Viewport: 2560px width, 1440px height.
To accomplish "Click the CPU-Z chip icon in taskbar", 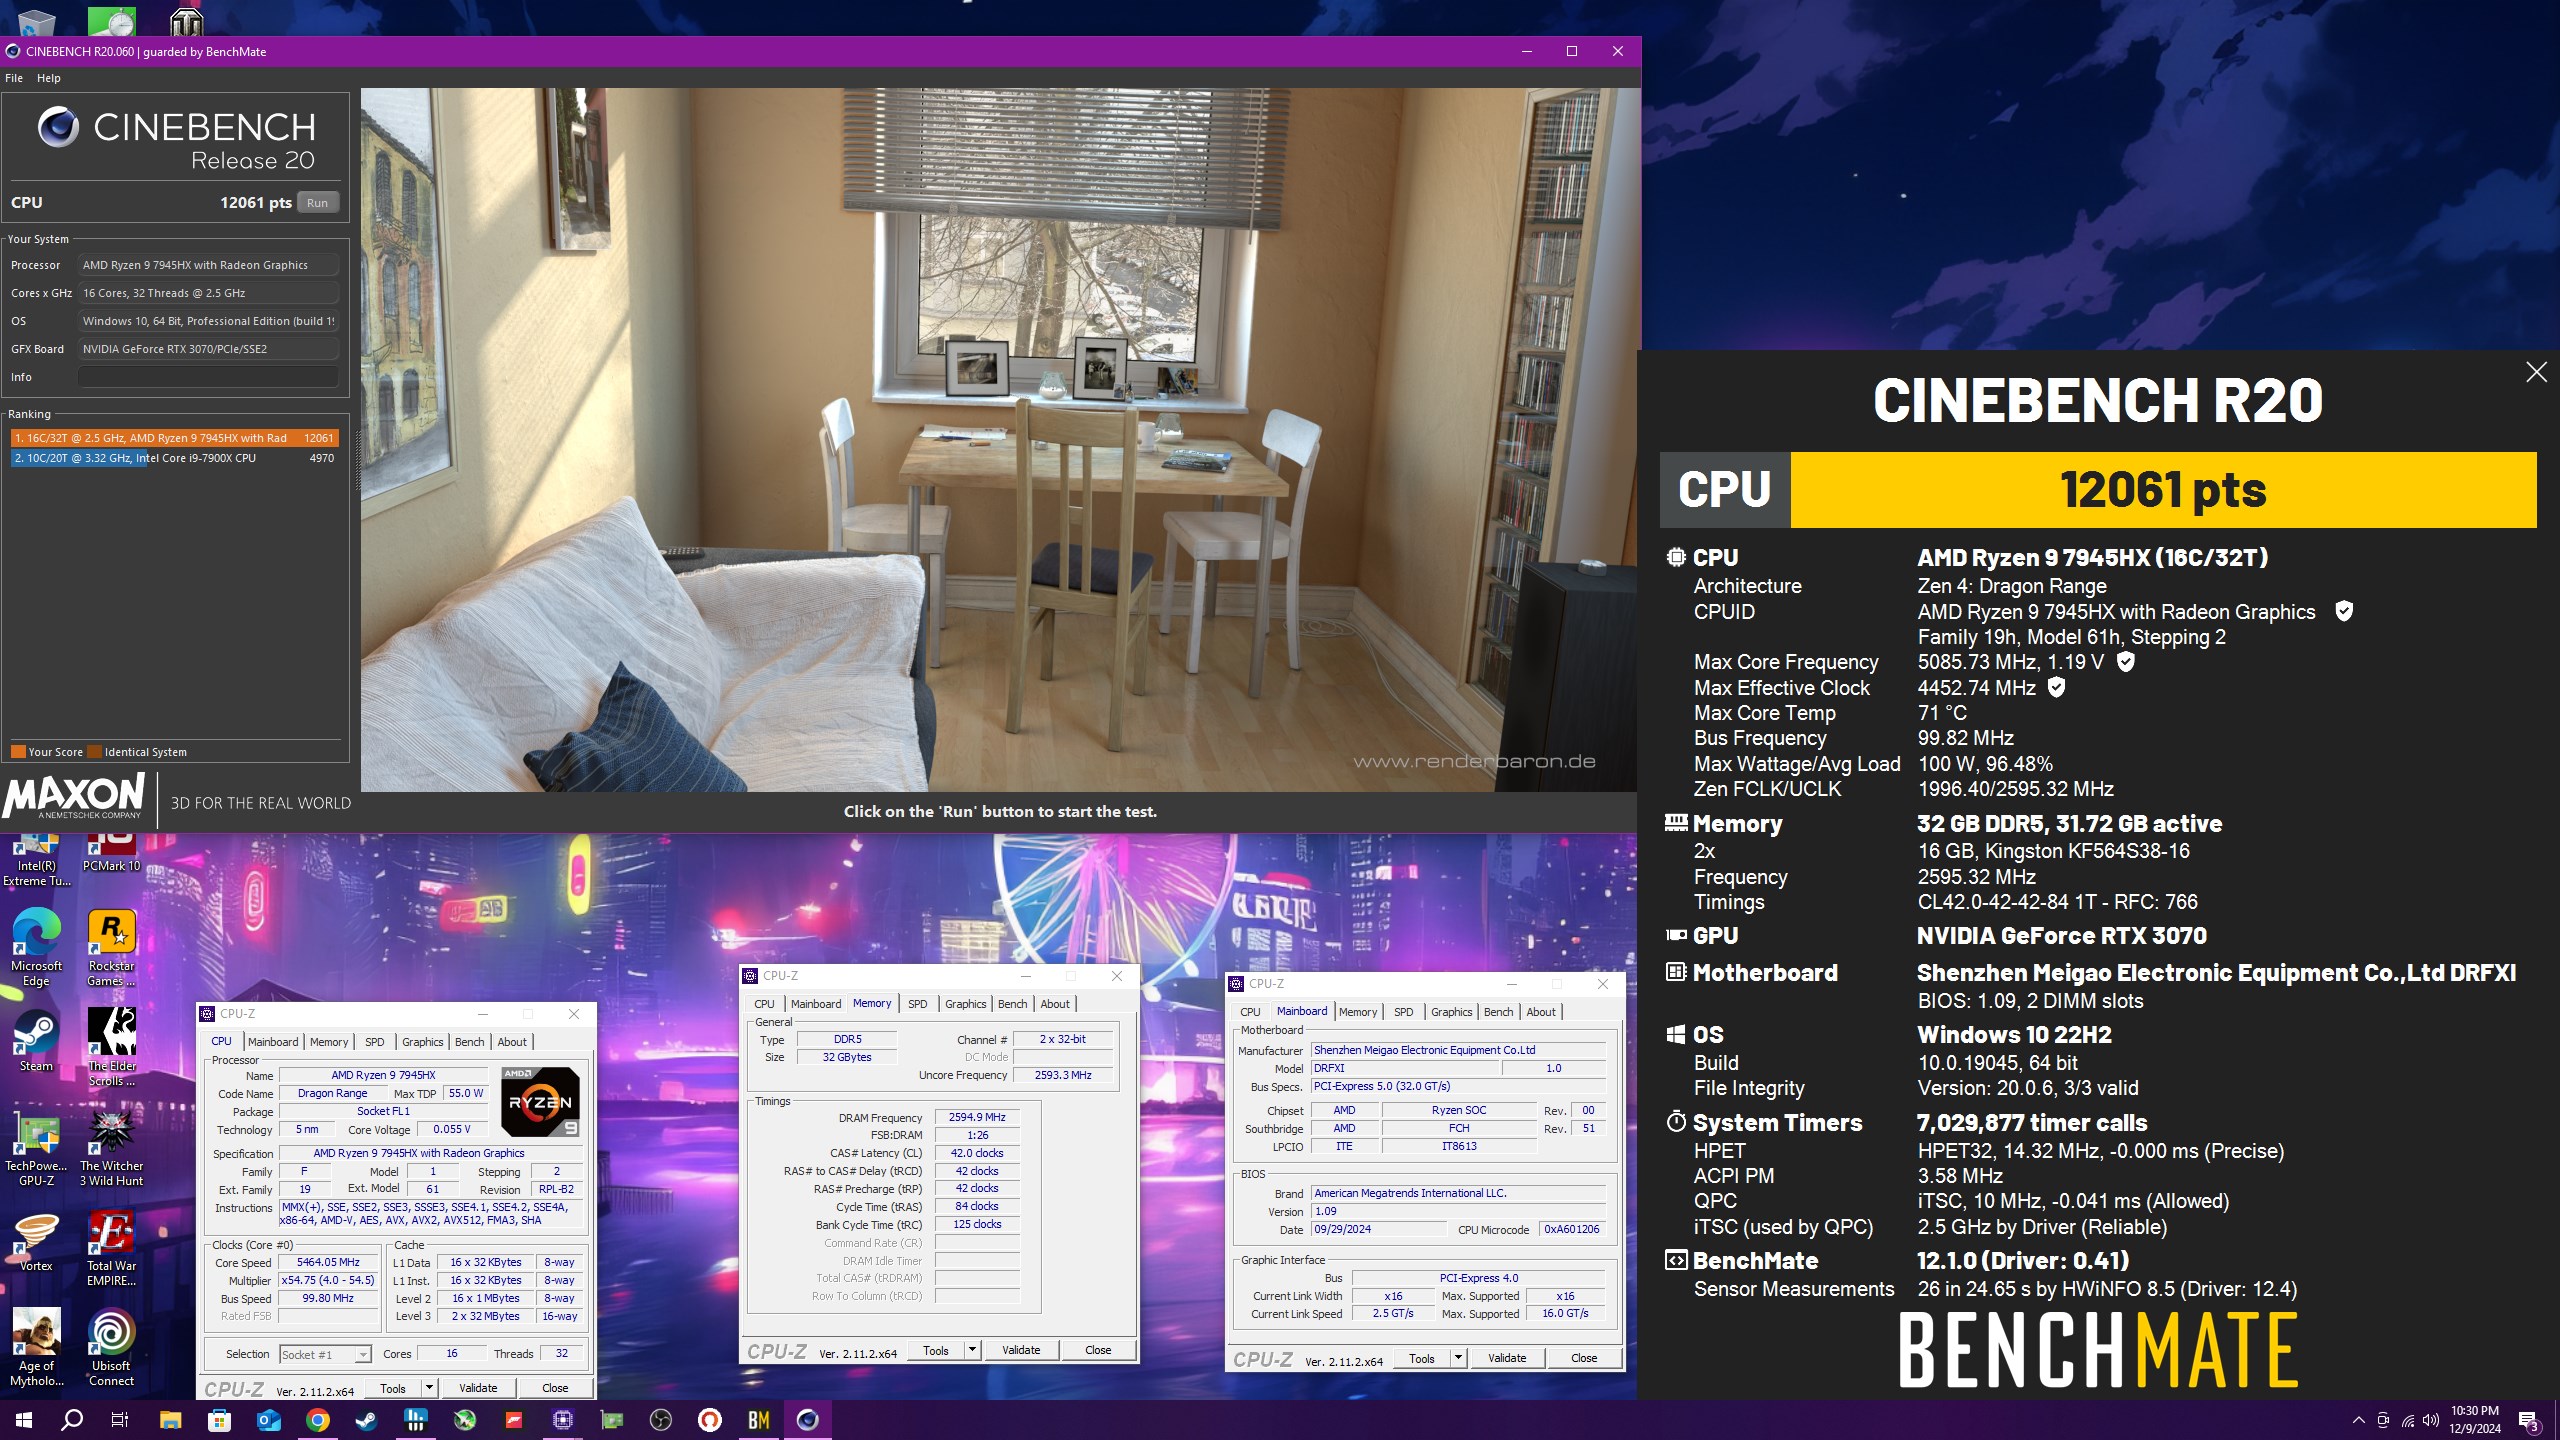I will tap(563, 1419).
